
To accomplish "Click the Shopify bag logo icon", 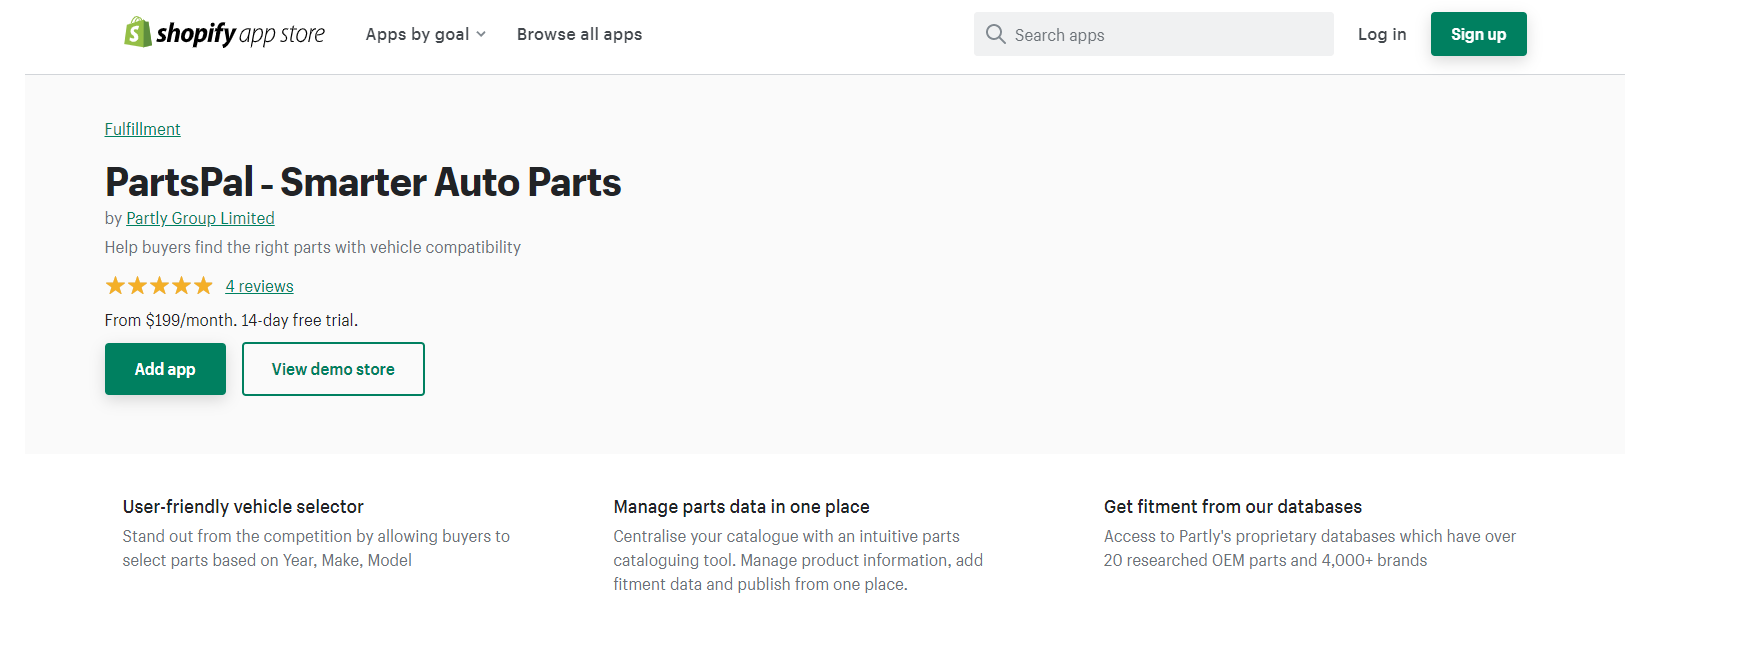I will (x=137, y=32).
